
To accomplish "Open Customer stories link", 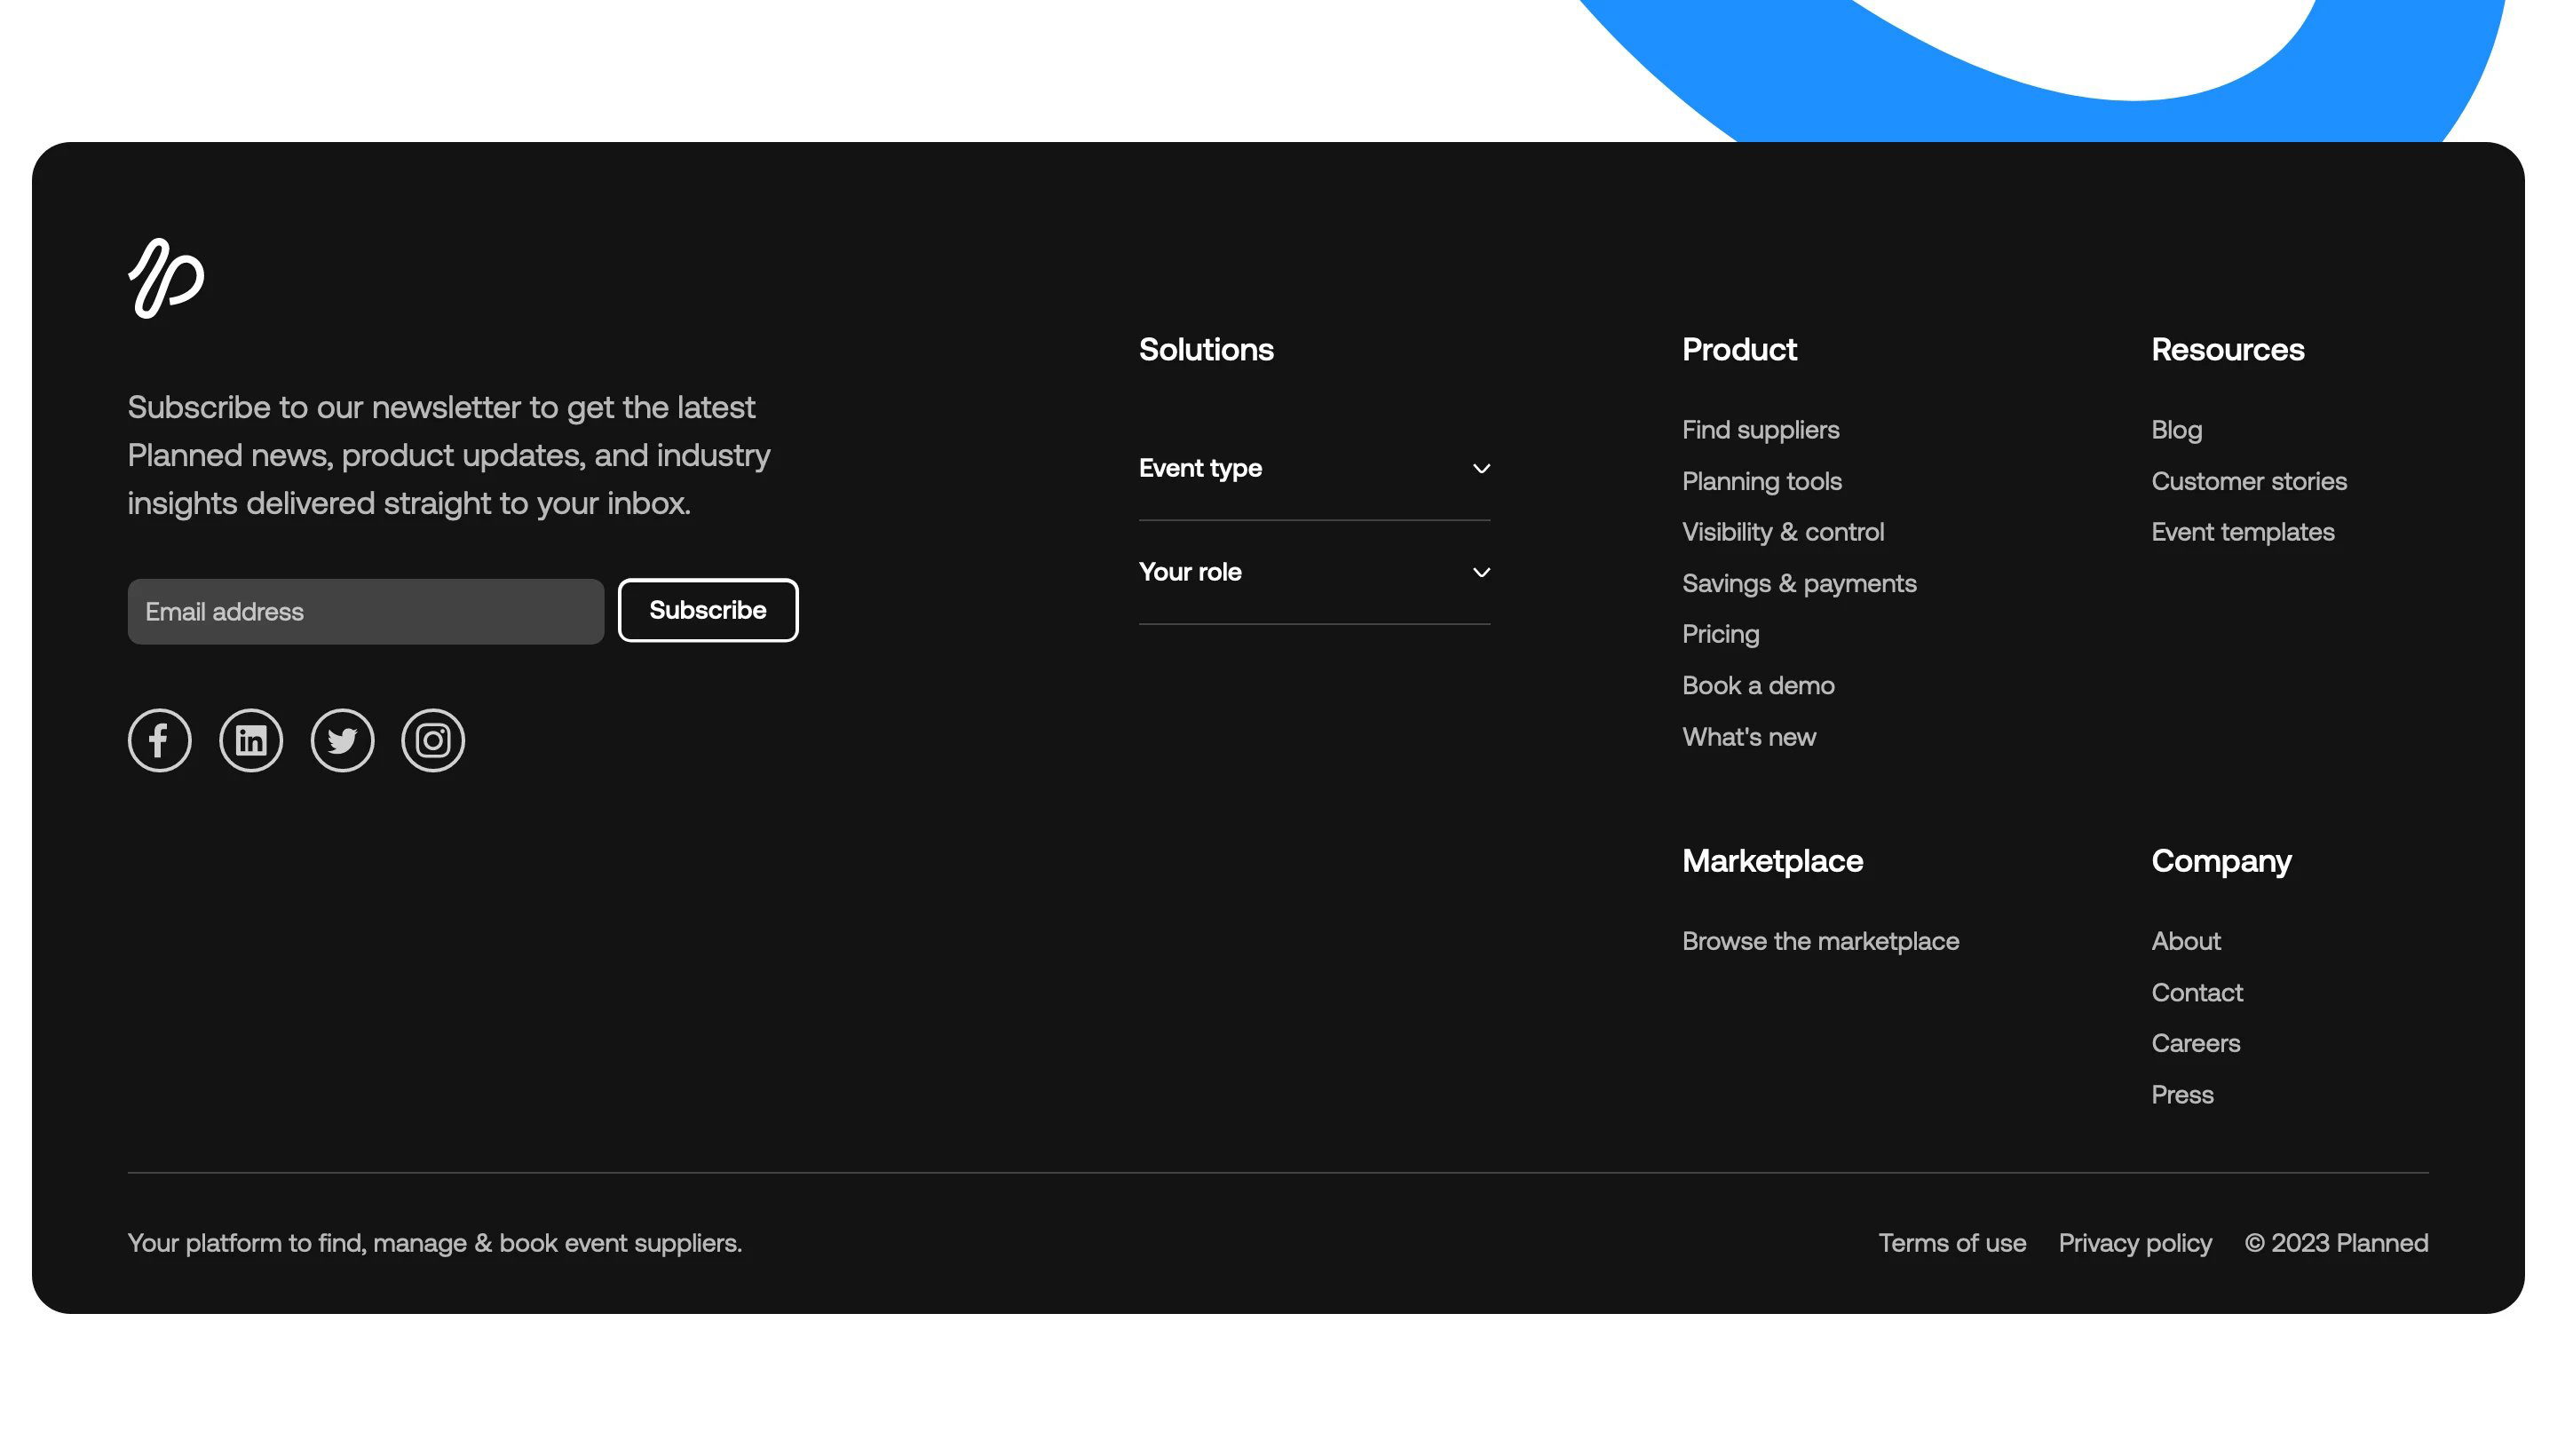I will pyautogui.click(x=2248, y=481).
